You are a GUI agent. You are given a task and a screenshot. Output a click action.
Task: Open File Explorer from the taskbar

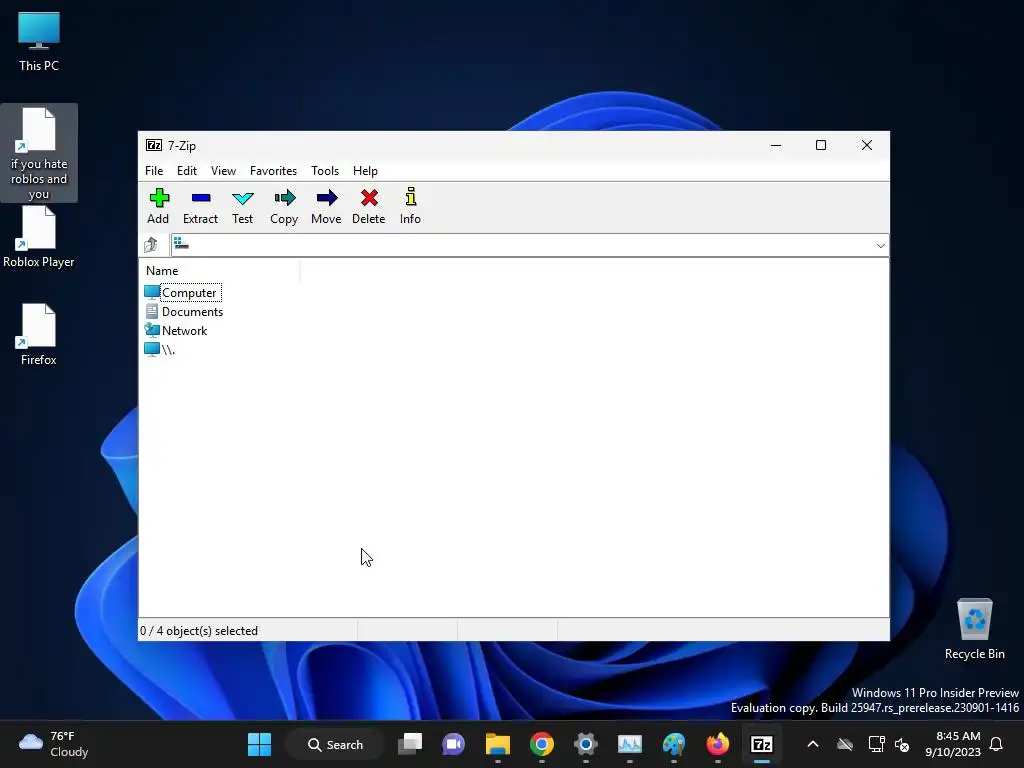click(498, 744)
